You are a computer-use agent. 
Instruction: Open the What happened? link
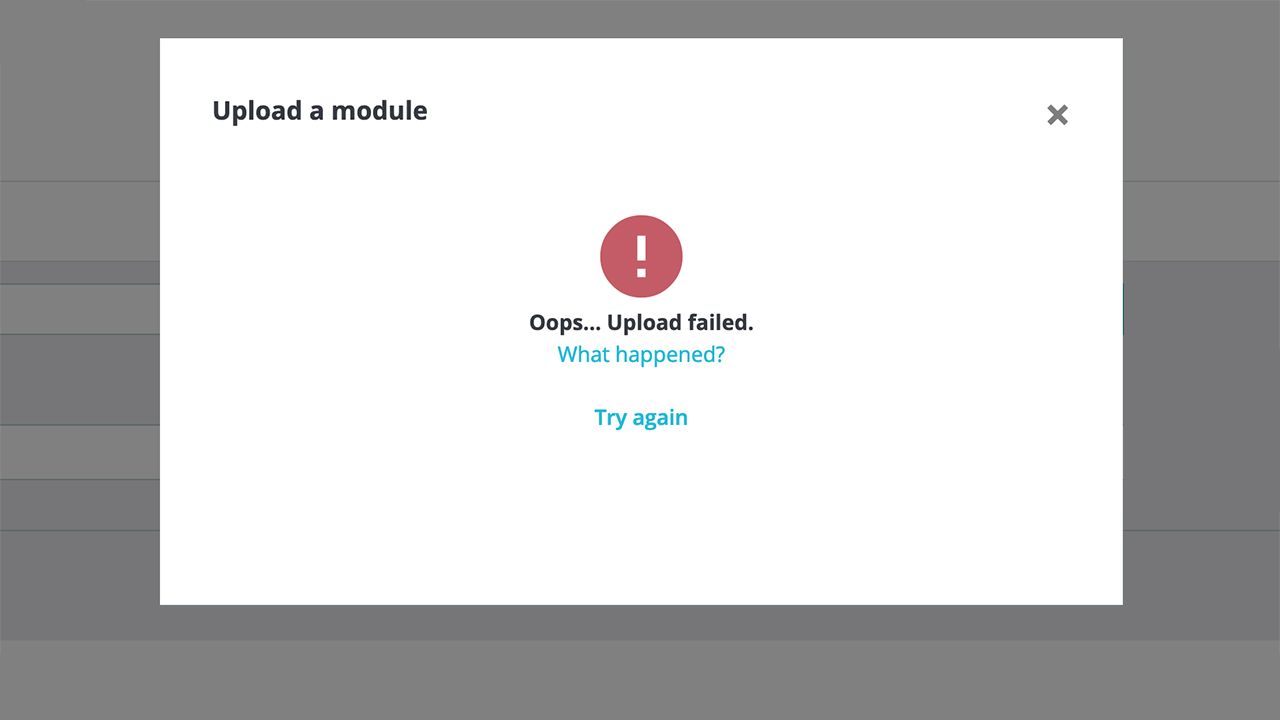(641, 354)
